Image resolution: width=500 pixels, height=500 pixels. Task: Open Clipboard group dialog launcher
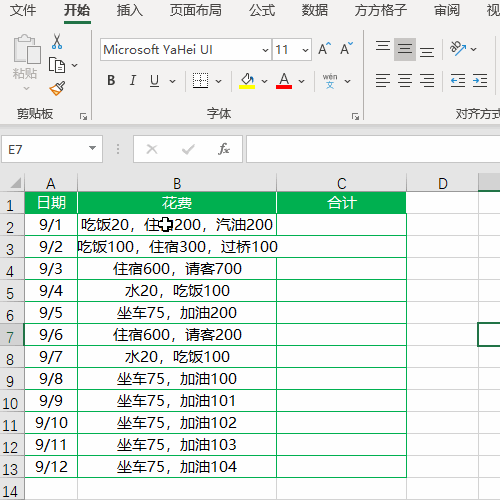tap(83, 116)
